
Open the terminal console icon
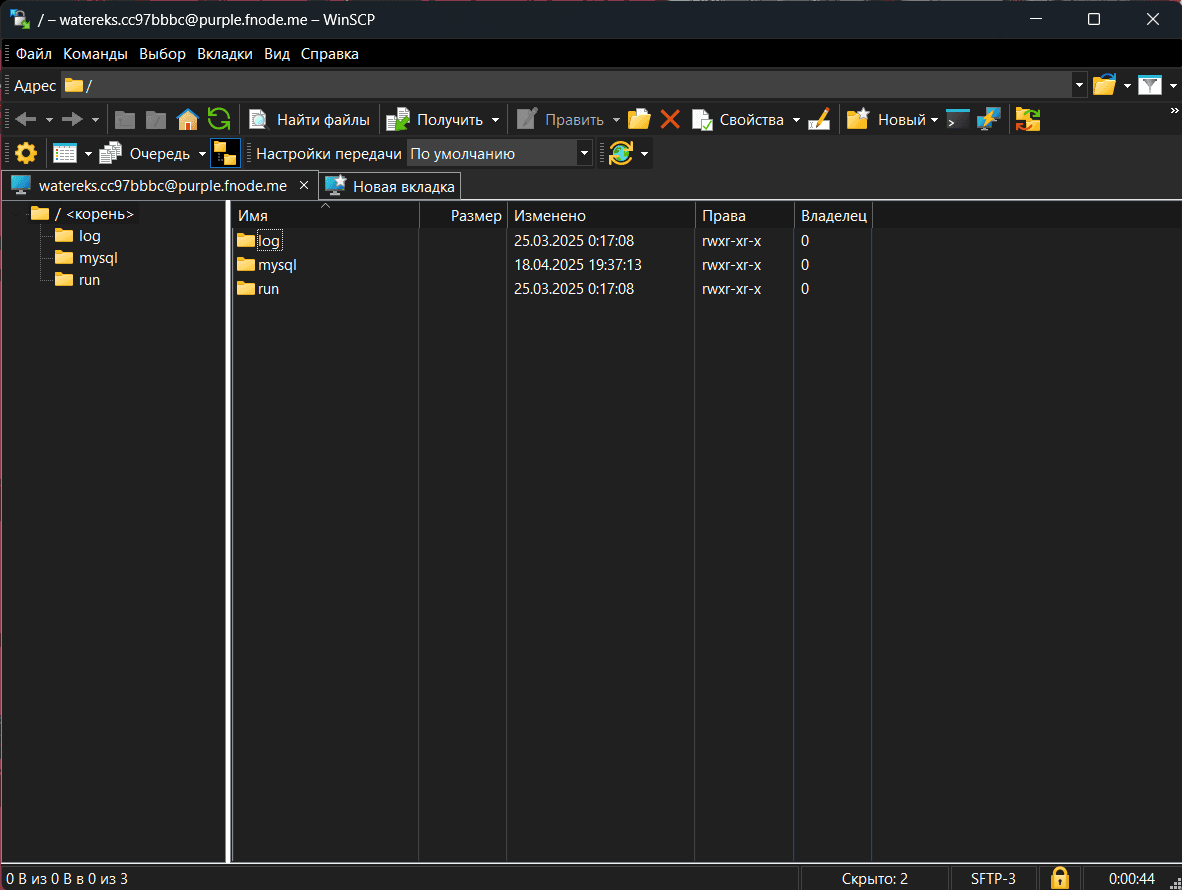(x=958, y=120)
